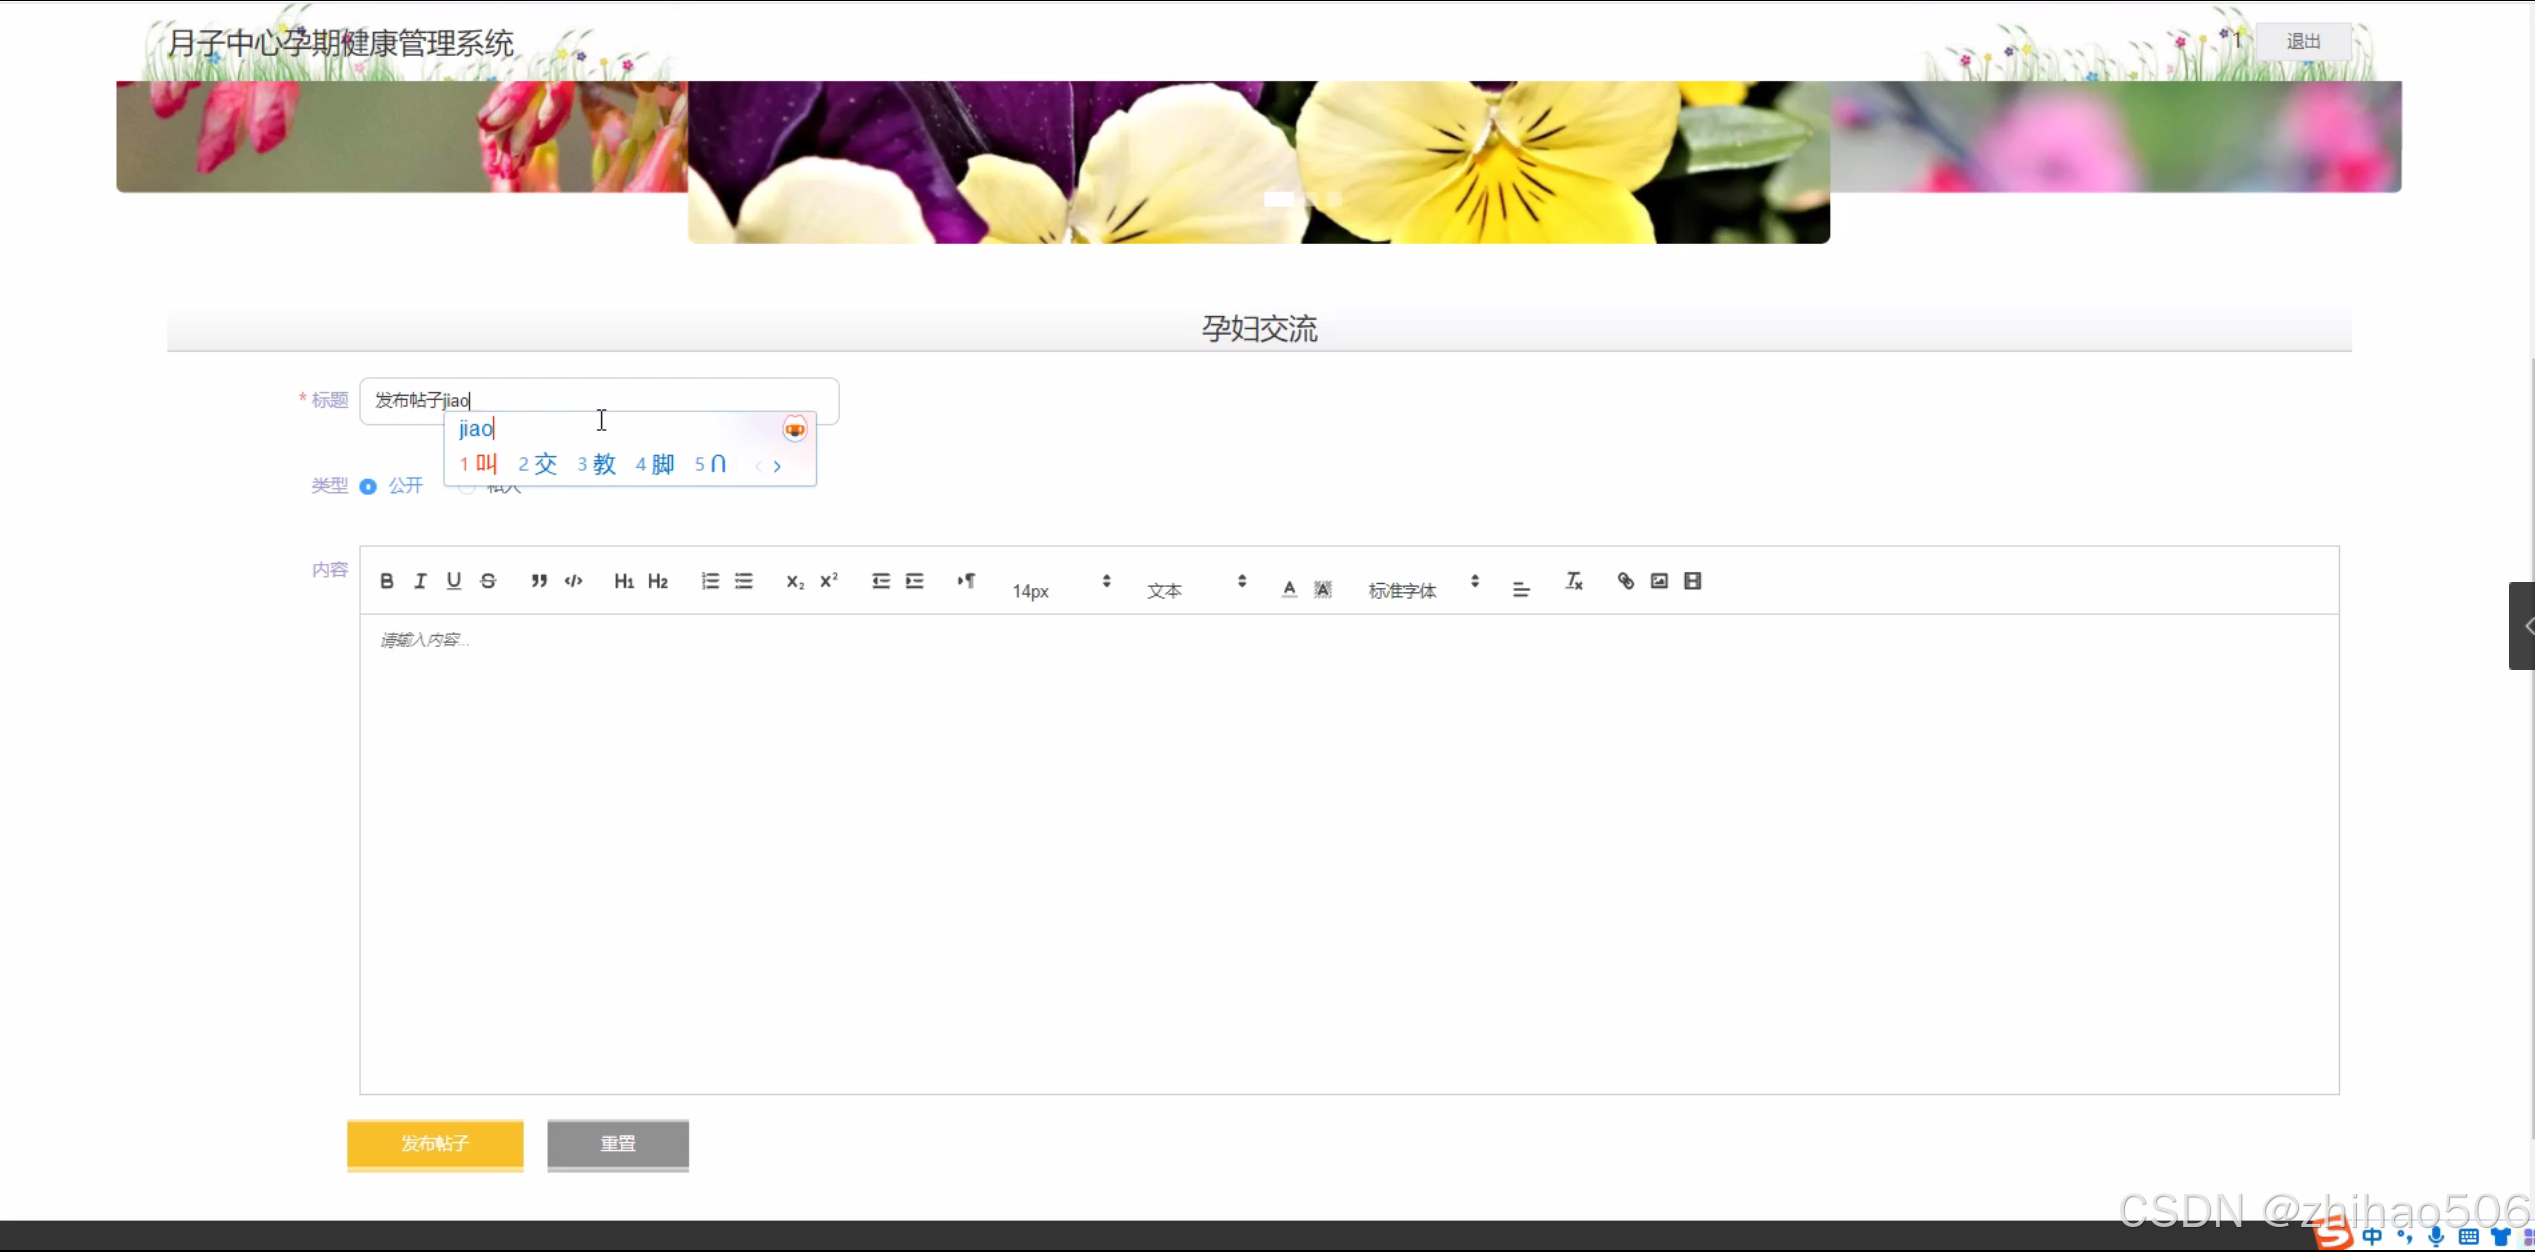
Task: Select the 公开 radio option
Action: click(368, 486)
